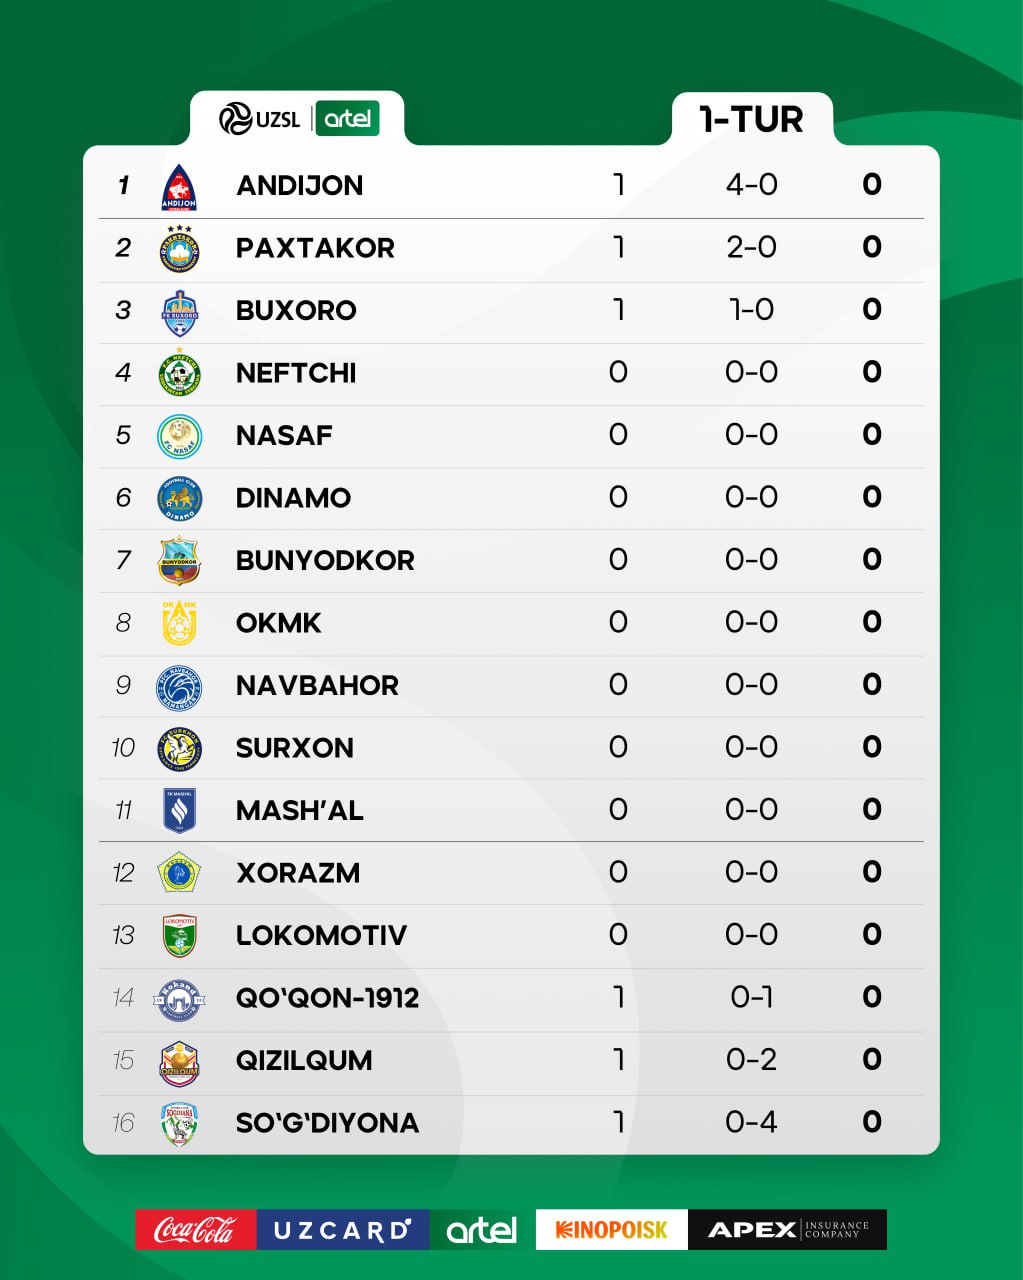Open the APEX Insurance sponsor banner
The height and width of the screenshot is (1280, 1023).
tap(787, 1230)
